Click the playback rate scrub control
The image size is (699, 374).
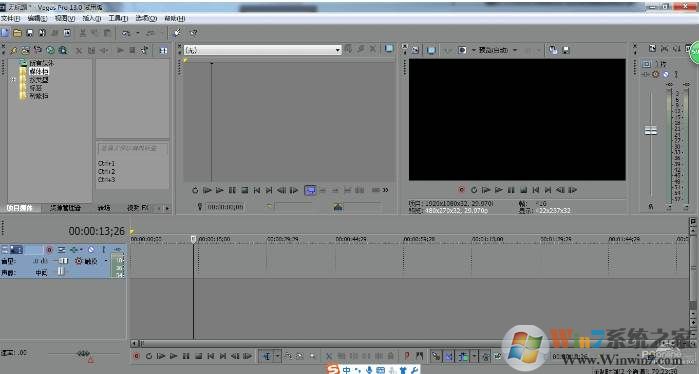click(x=83, y=353)
